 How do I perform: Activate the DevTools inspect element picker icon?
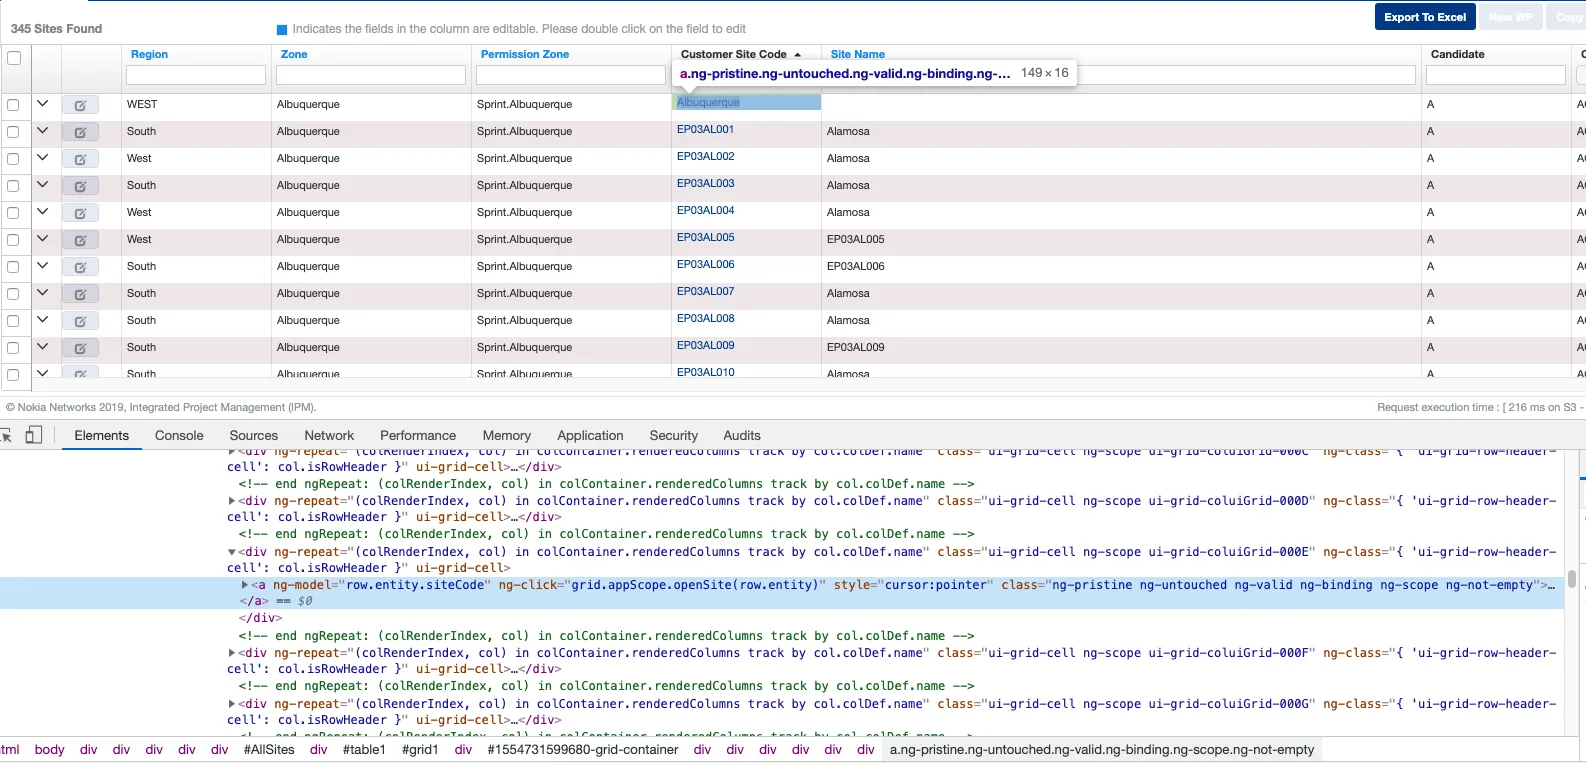(6, 435)
